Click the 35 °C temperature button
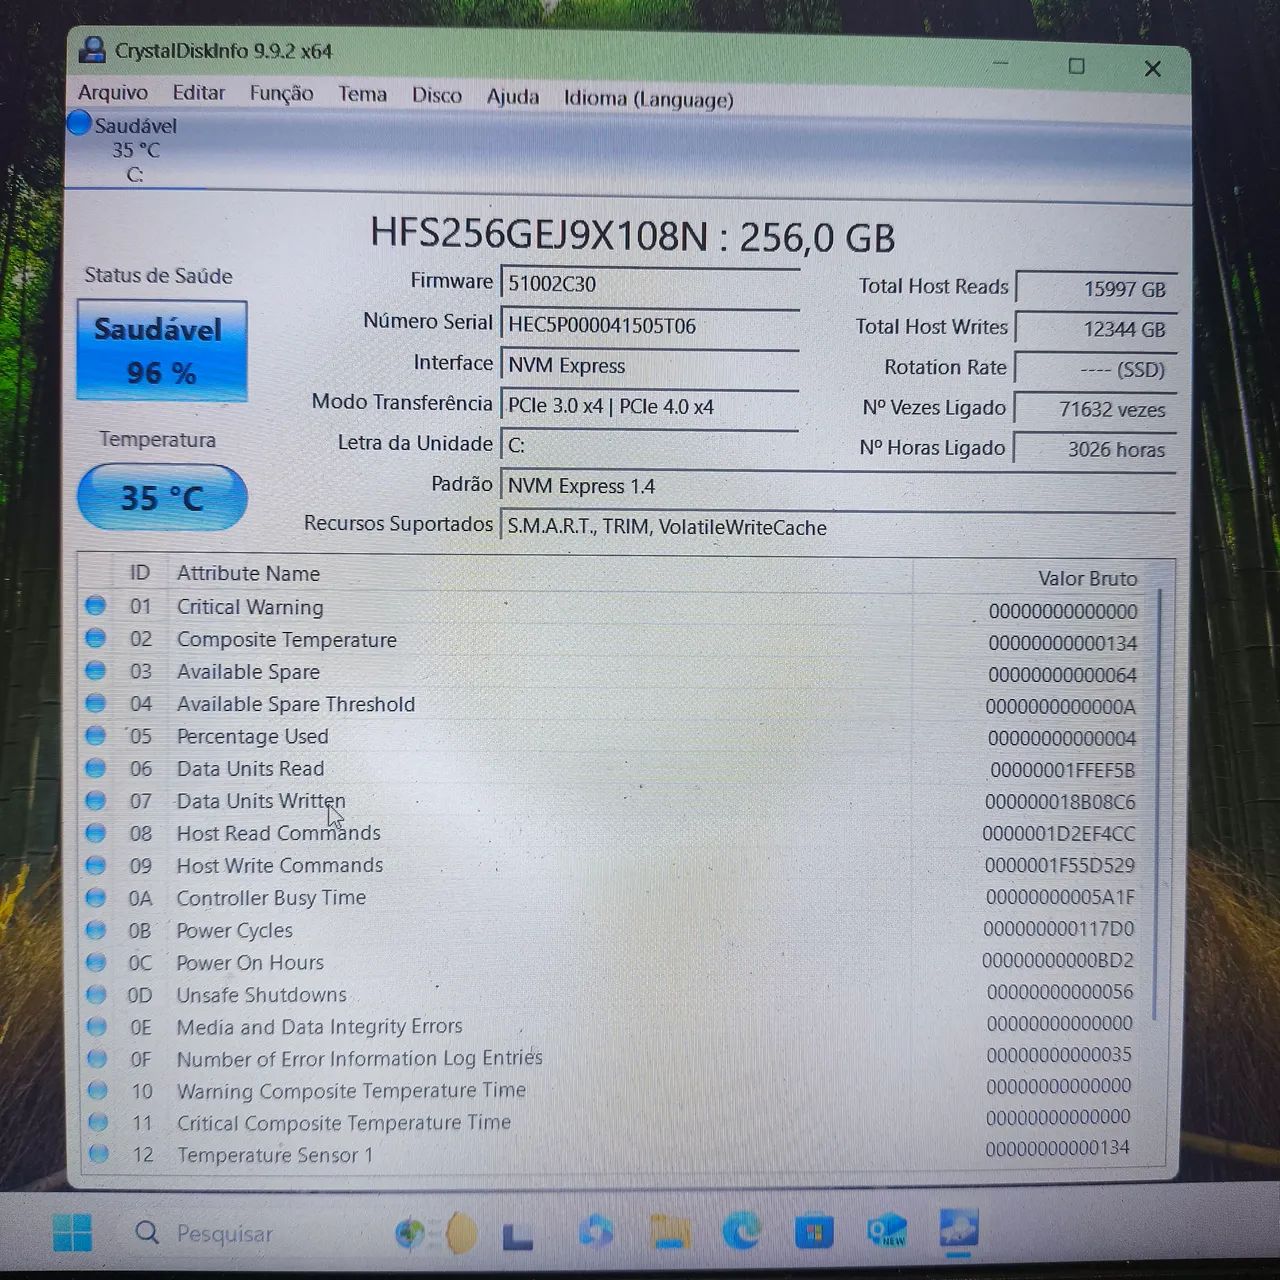This screenshot has height=1280, width=1280. (x=162, y=497)
